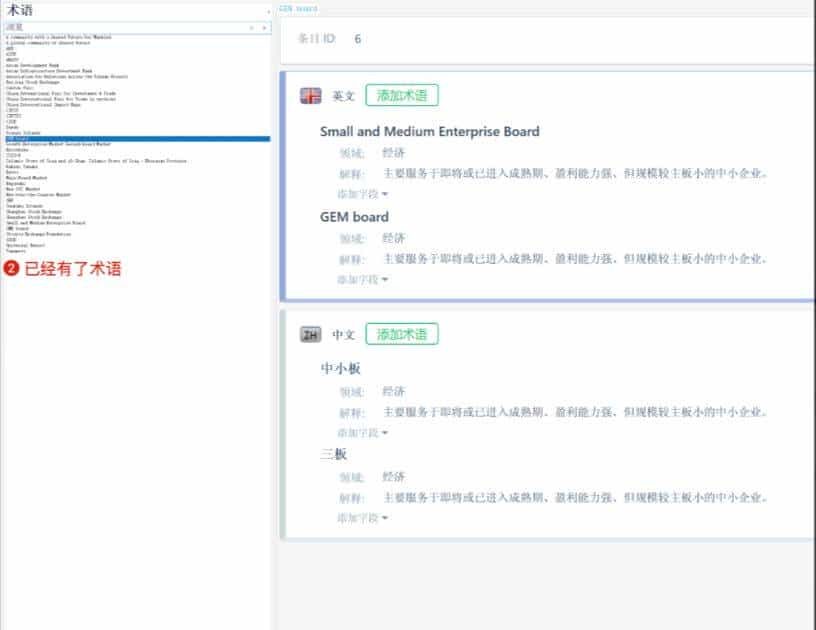
Task: Click the 术语 panel title
Action: (x=20, y=10)
